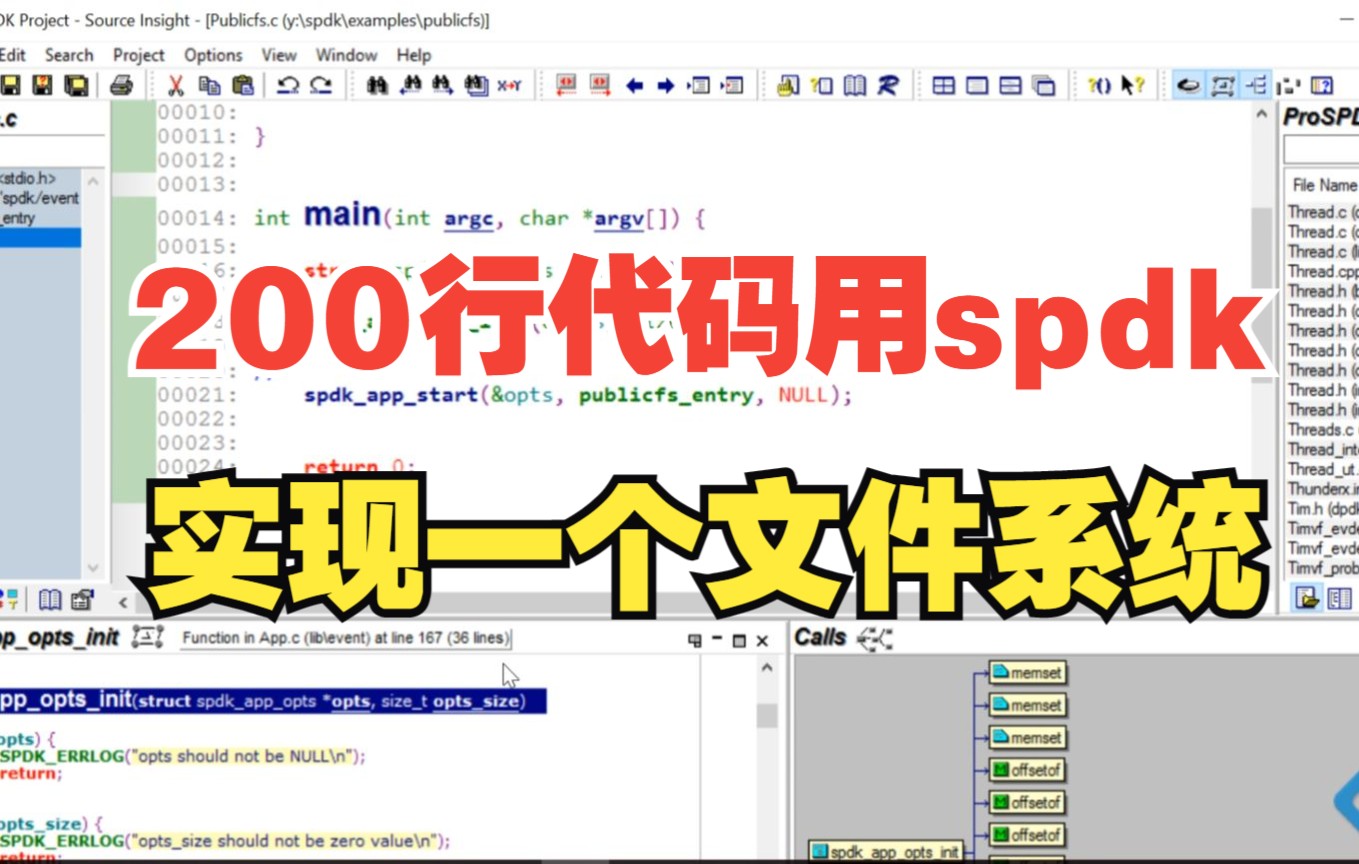
Task: Select Timvf_prob entry in the file list
Action: 1322,568
